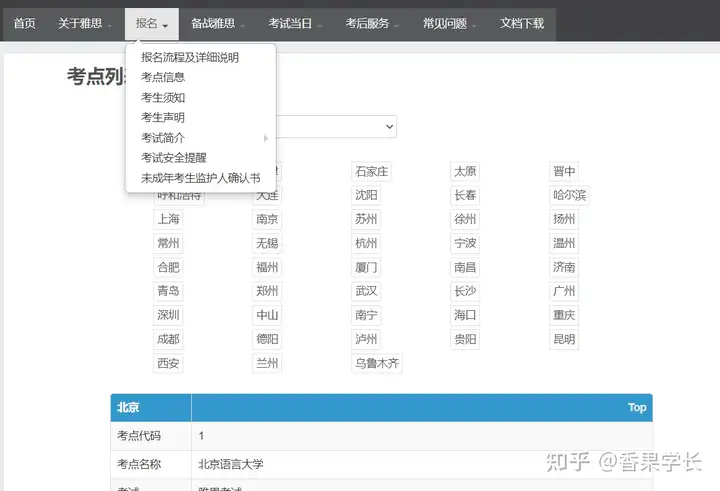Click the 武汉 city link
The height and width of the screenshot is (491, 720).
pos(366,291)
